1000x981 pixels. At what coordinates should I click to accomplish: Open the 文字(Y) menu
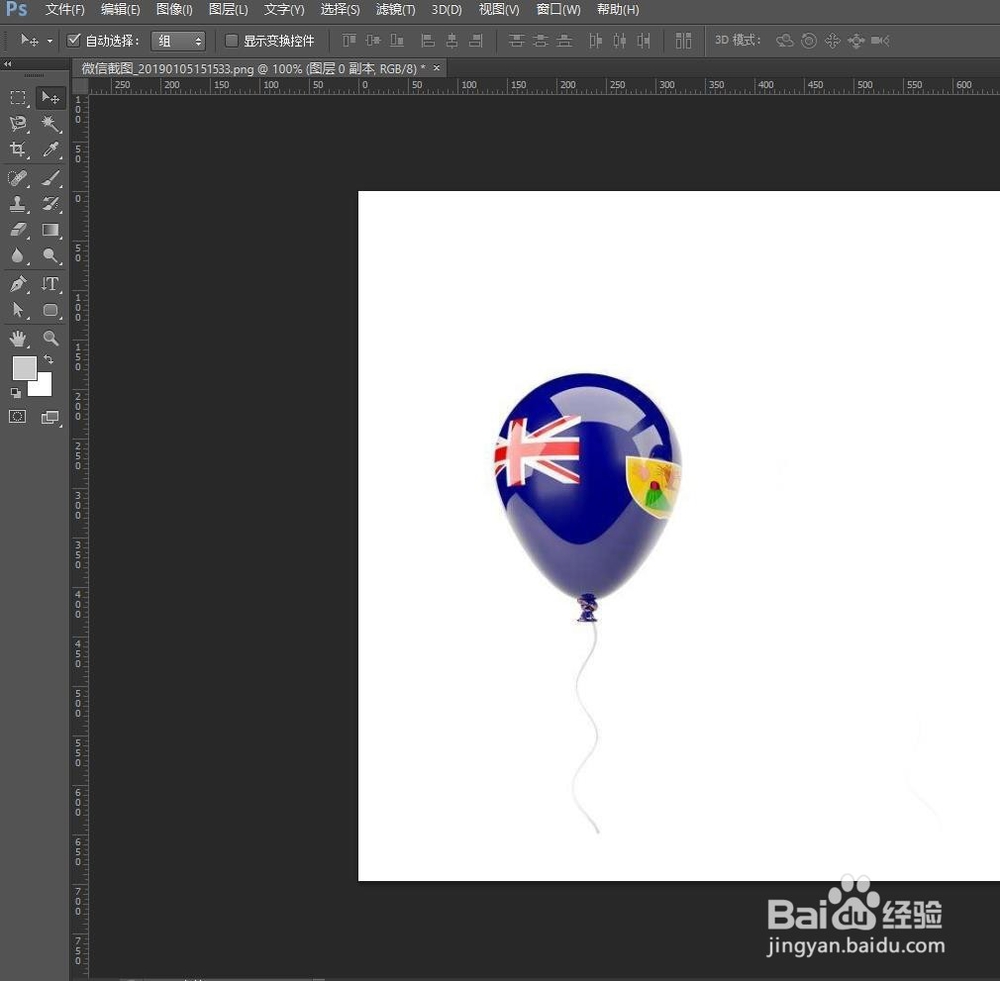coord(284,10)
